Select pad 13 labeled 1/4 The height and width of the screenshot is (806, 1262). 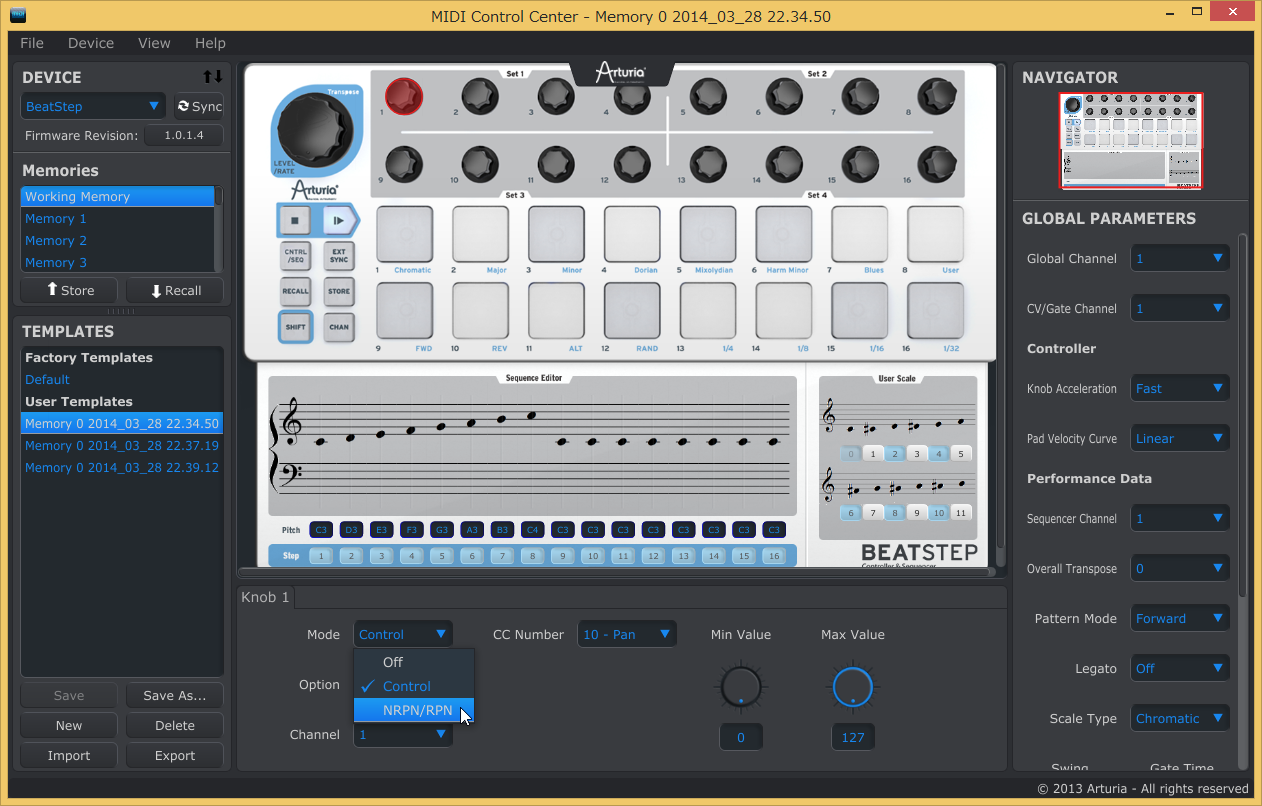[708, 310]
